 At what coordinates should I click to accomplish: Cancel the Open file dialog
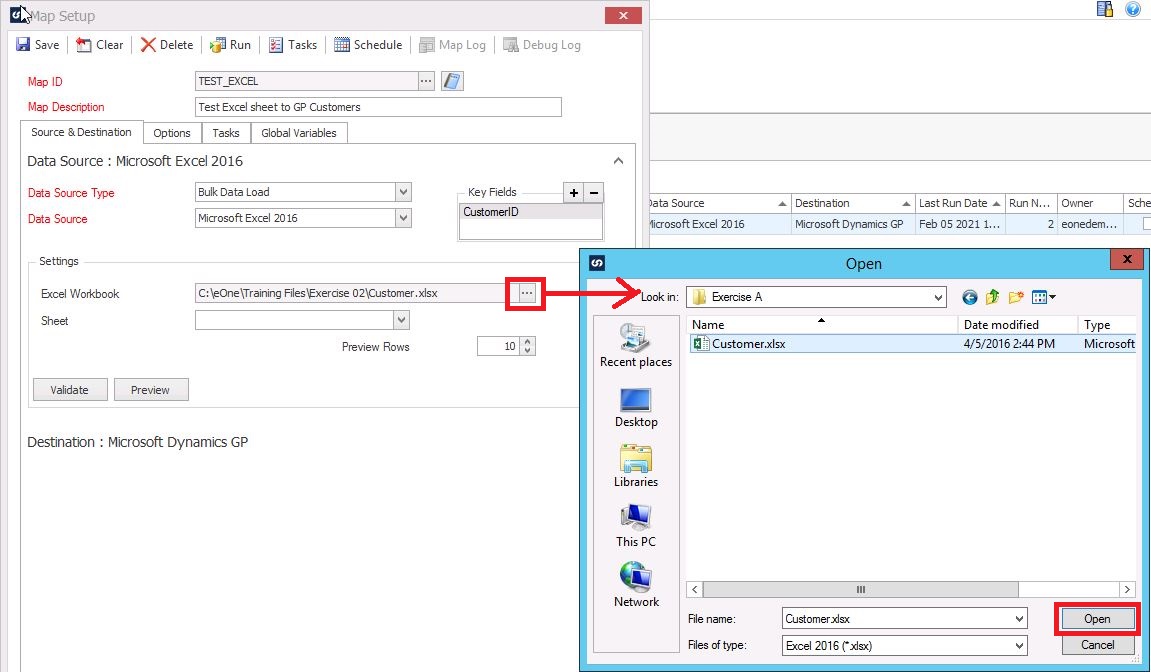click(x=1097, y=646)
